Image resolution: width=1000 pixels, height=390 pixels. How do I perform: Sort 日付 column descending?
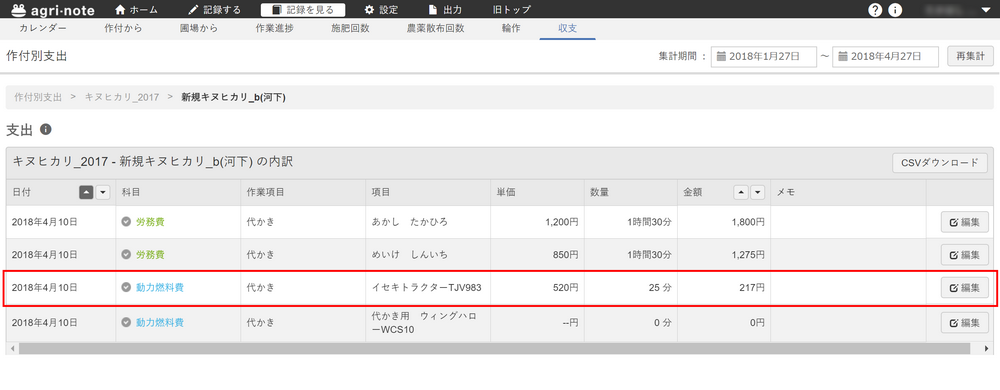click(103, 192)
